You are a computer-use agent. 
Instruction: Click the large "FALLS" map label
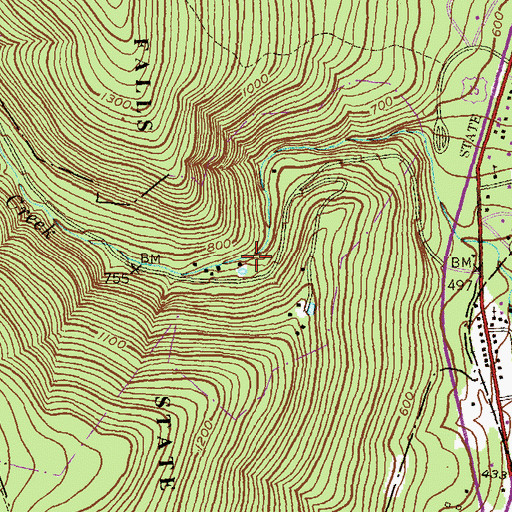pyautogui.click(x=144, y=84)
